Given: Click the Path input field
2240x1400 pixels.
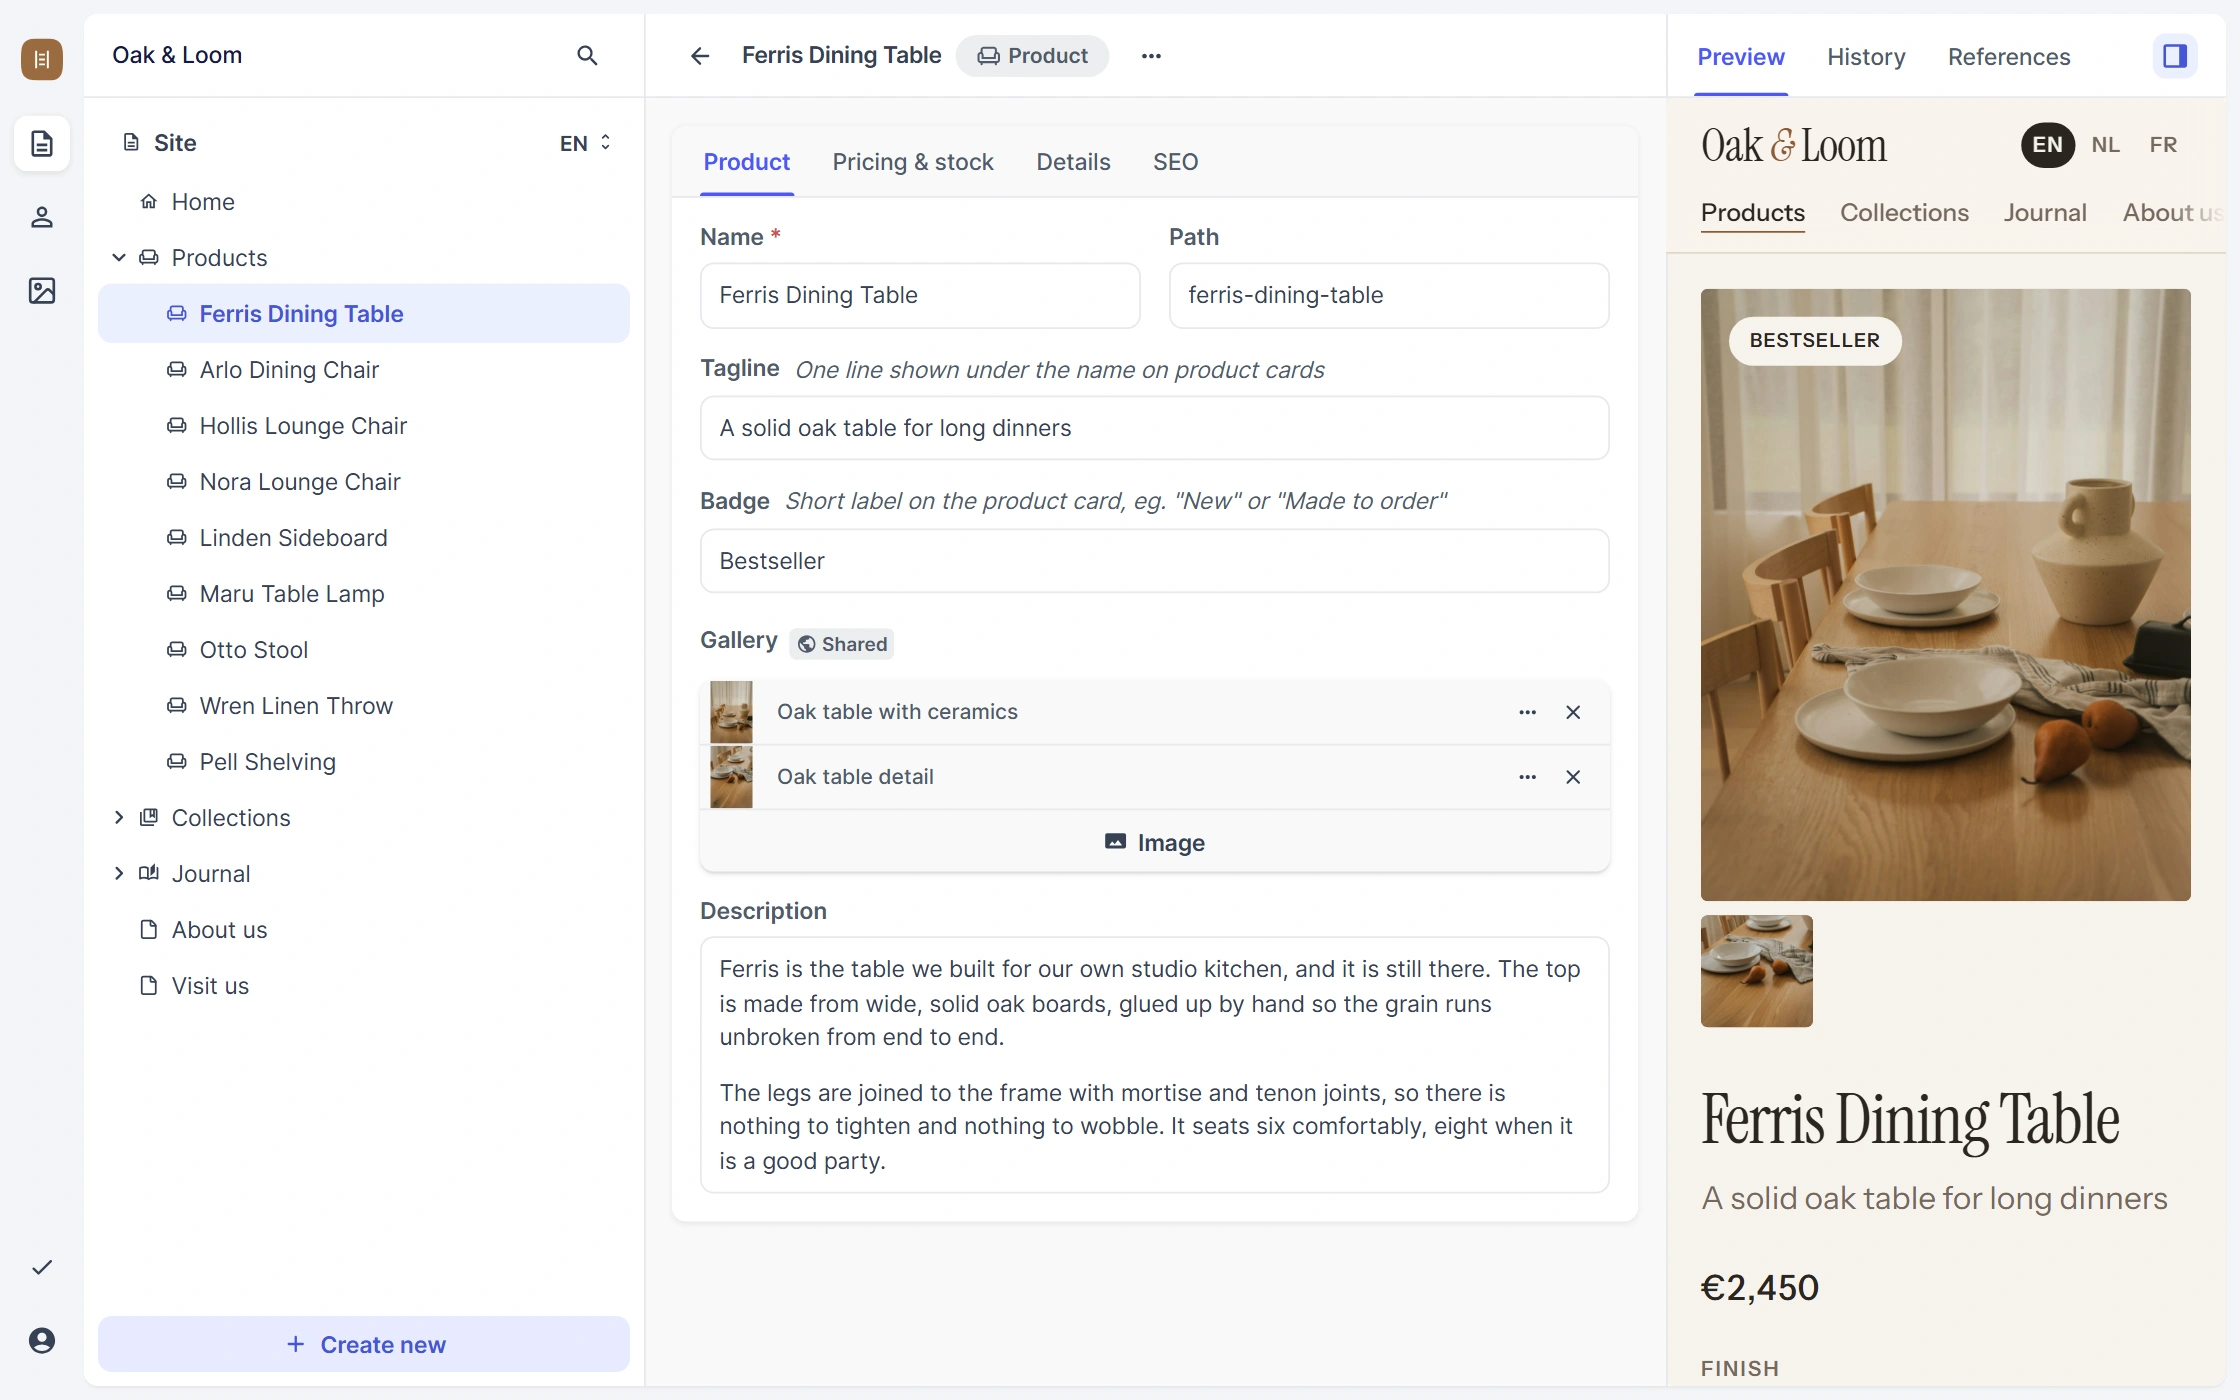Looking at the screenshot, I should point(1389,295).
